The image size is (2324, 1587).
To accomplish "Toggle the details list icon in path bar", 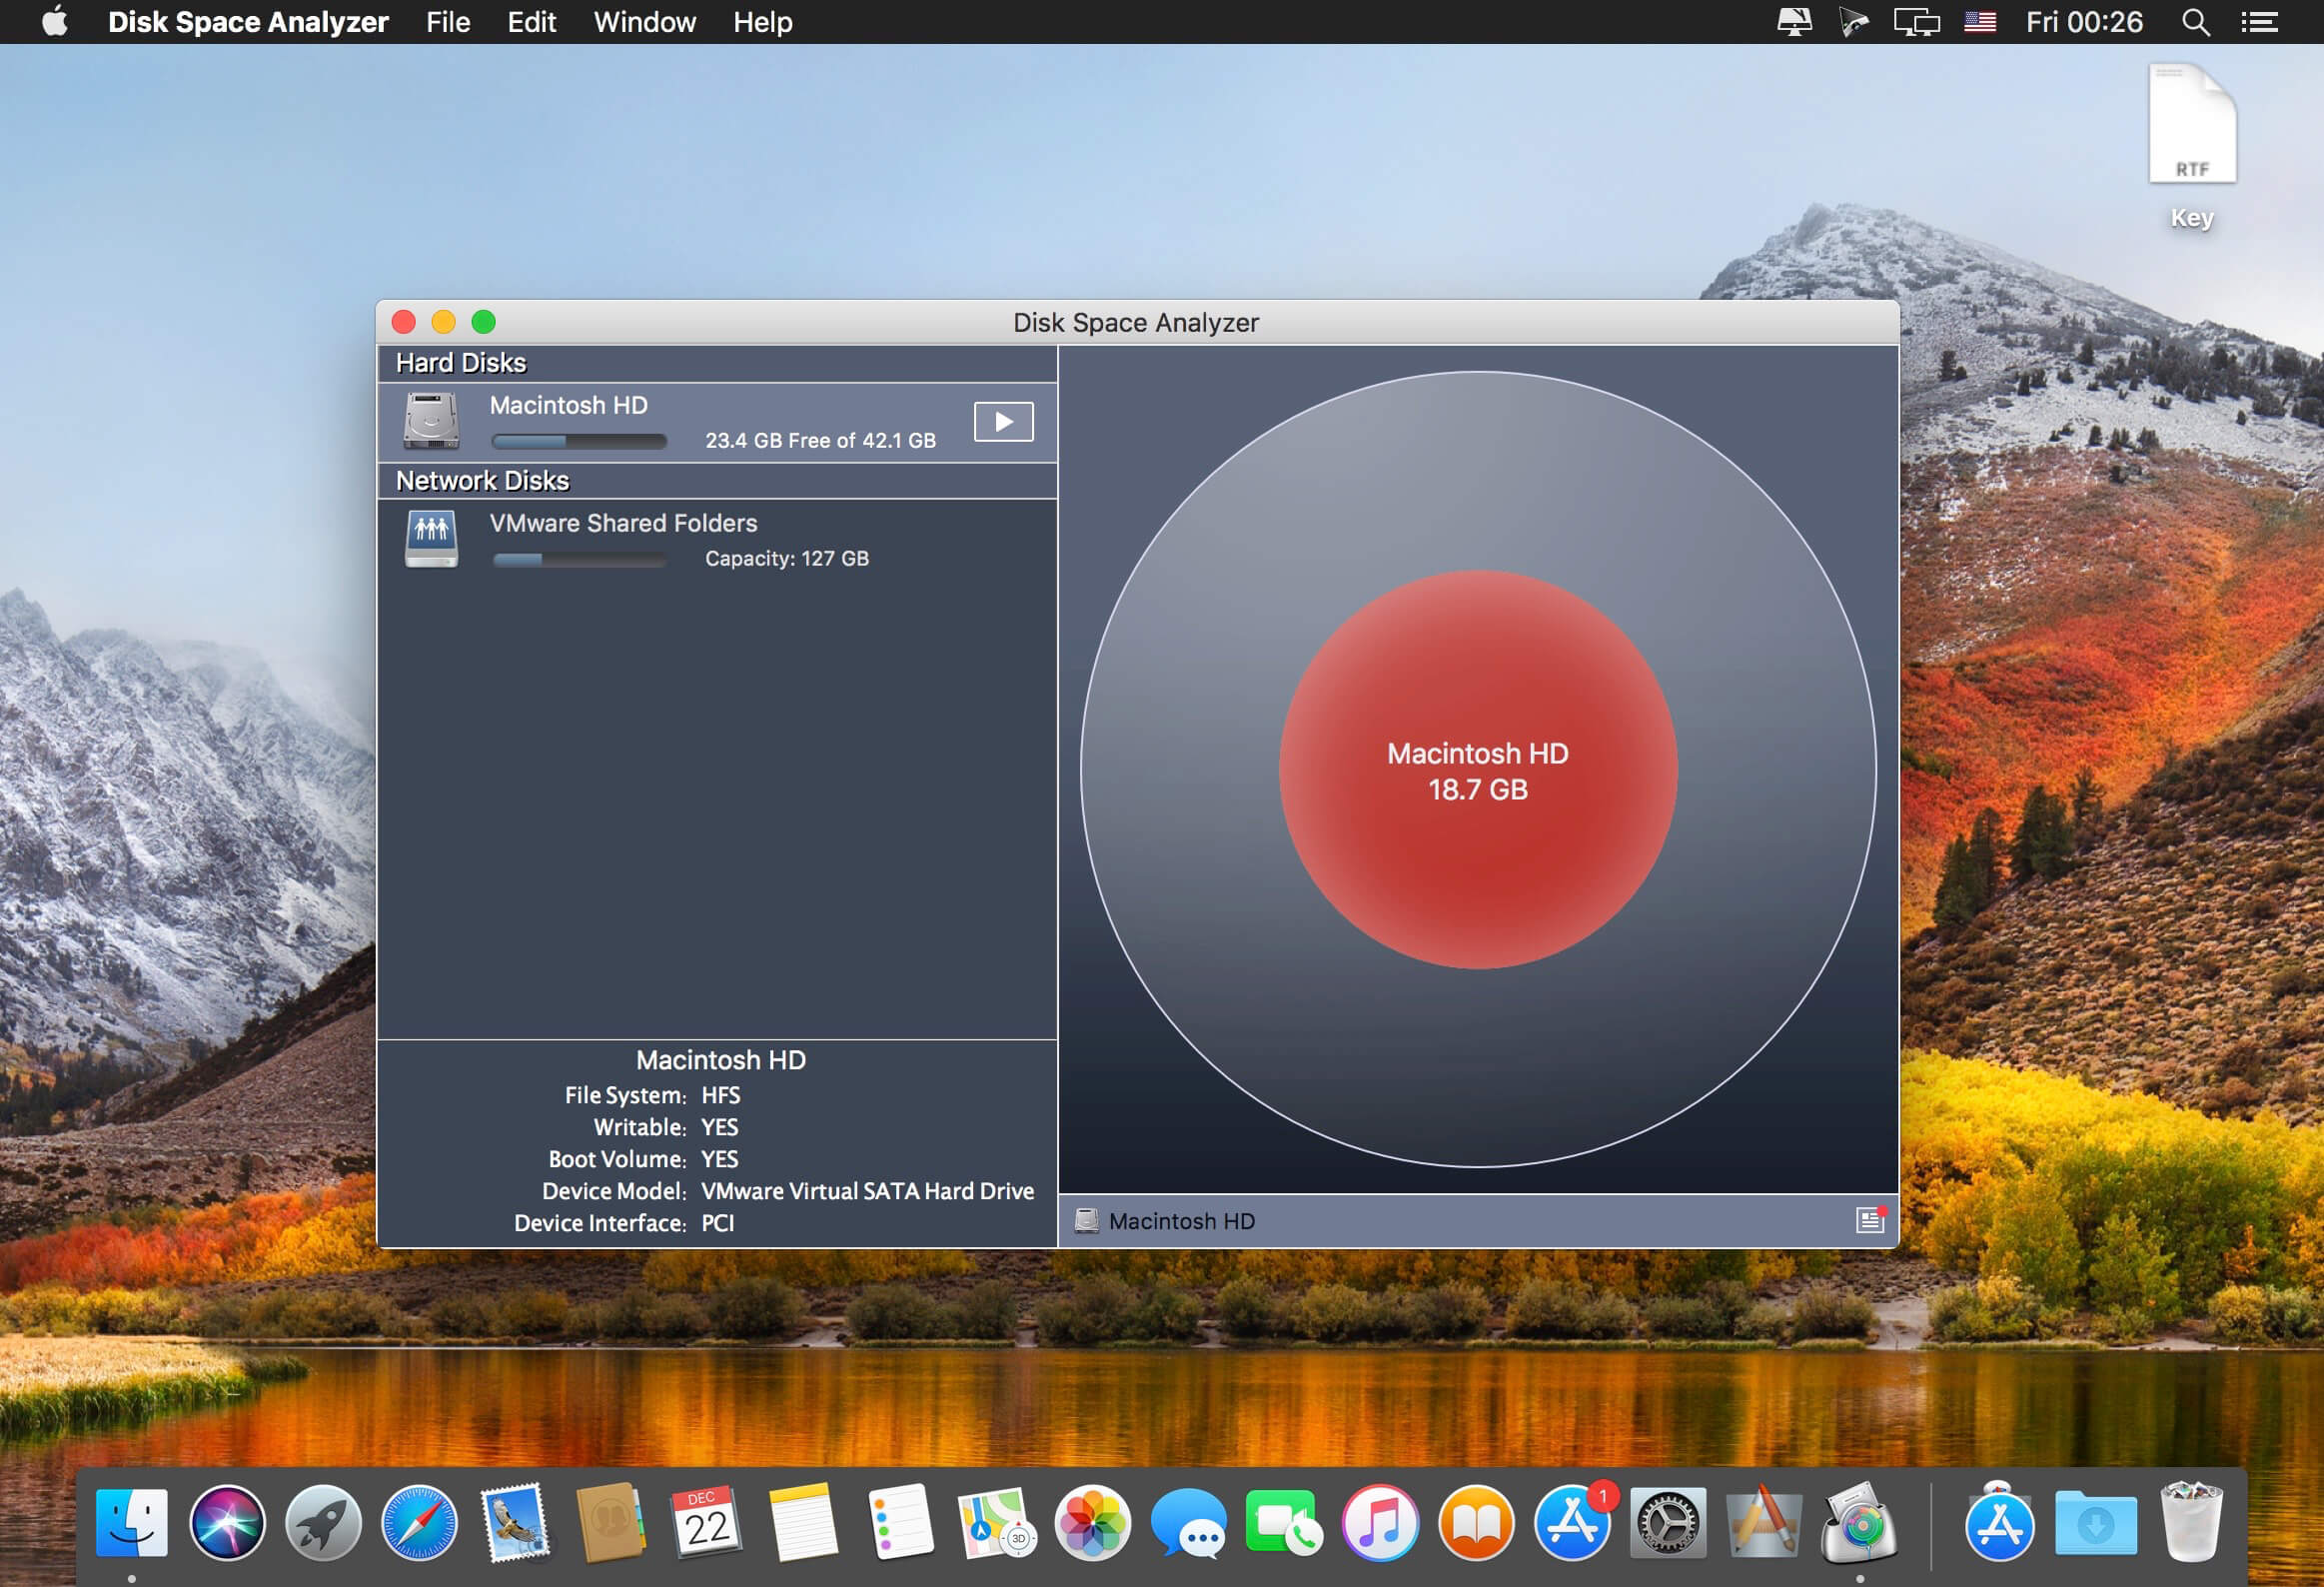I will click(1870, 1220).
